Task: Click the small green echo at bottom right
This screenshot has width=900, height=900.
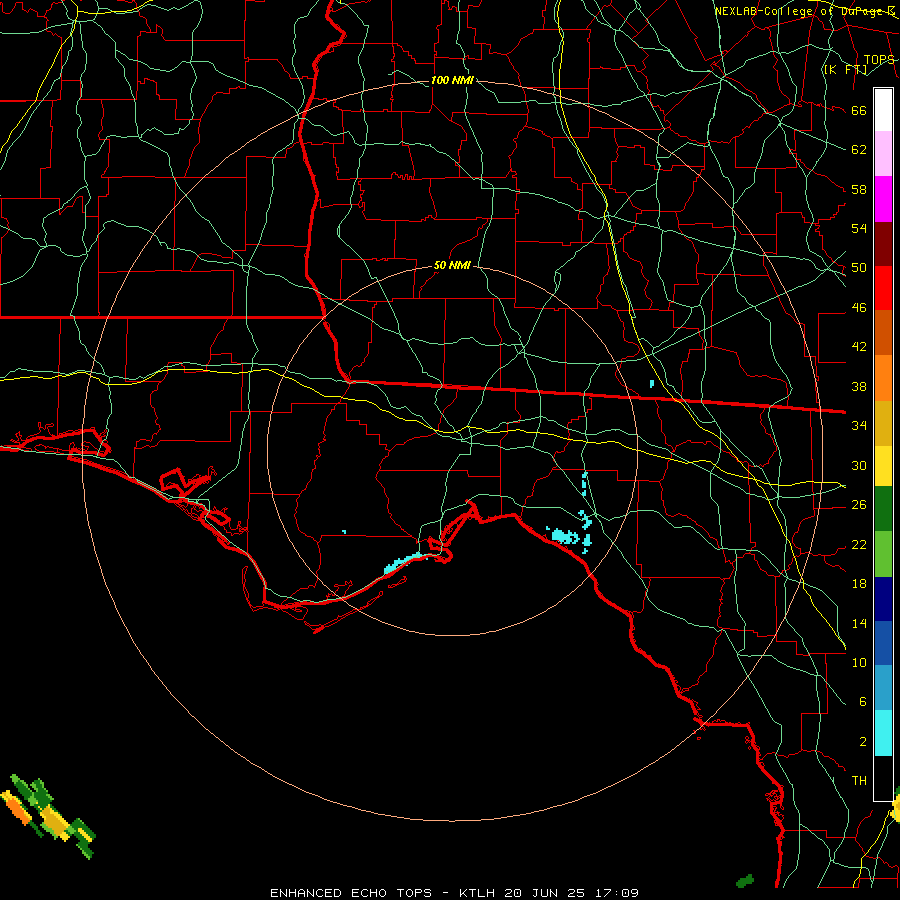Action: [x=744, y=880]
